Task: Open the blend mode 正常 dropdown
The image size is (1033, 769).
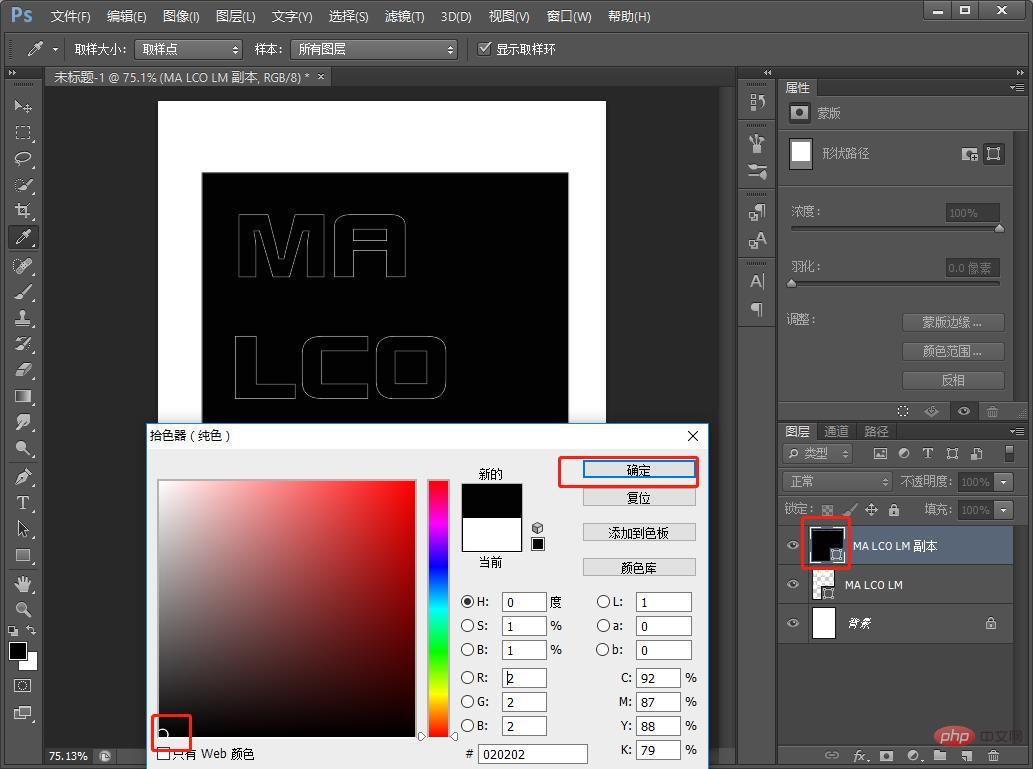Action: pyautogui.click(x=837, y=482)
